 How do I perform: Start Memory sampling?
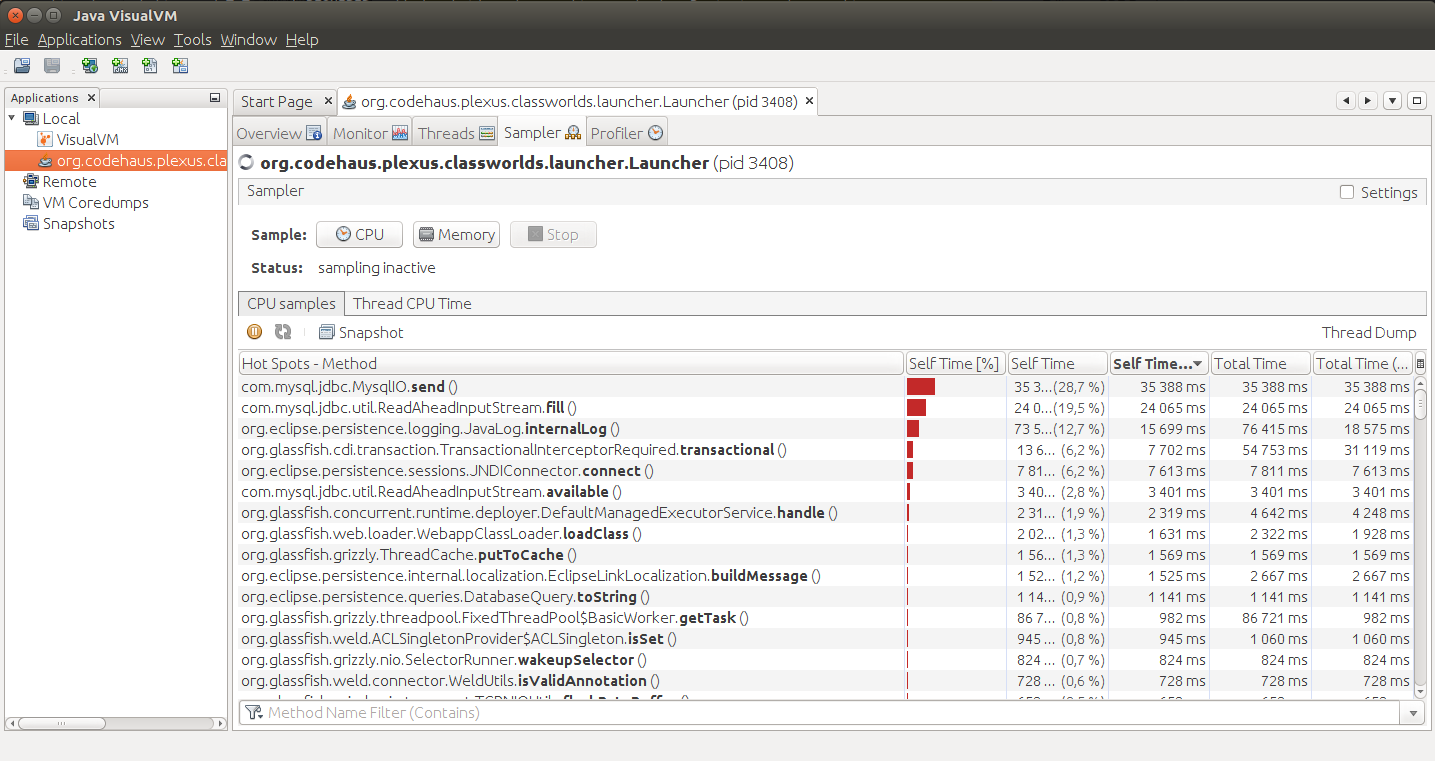point(456,235)
